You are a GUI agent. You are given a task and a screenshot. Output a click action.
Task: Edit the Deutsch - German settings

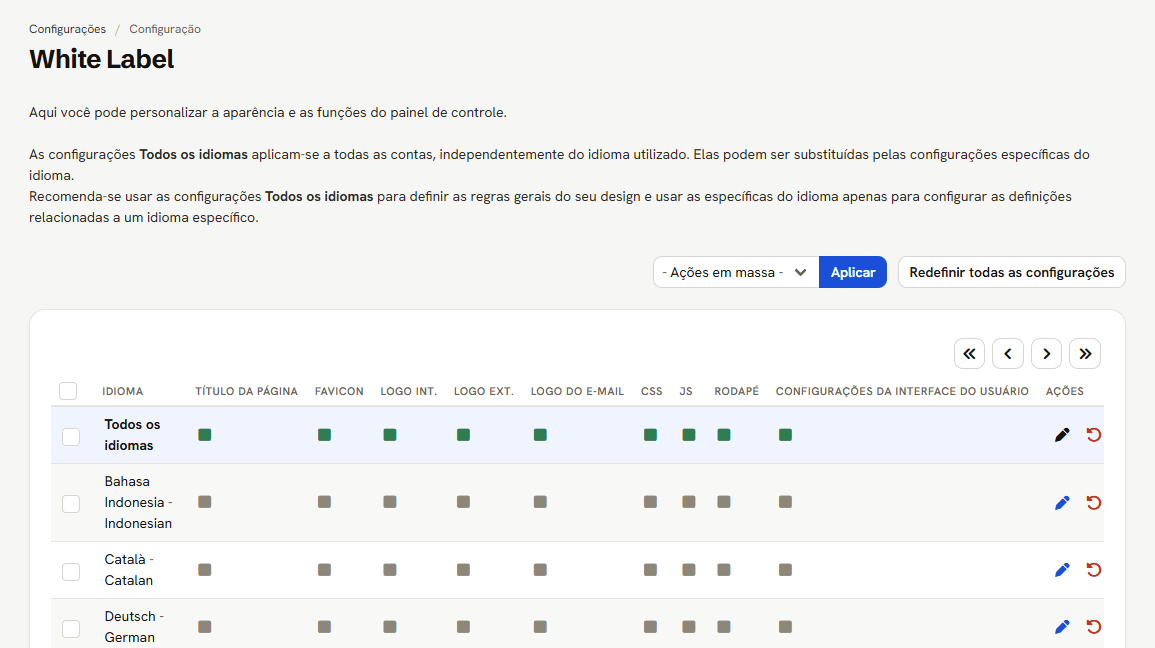(1061, 627)
